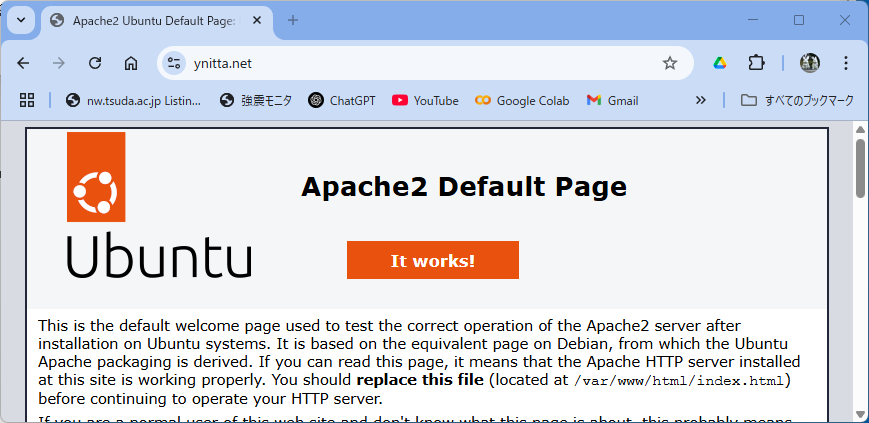Go to the home page
The height and width of the screenshot is (423, 869).
tap(131, 63)
